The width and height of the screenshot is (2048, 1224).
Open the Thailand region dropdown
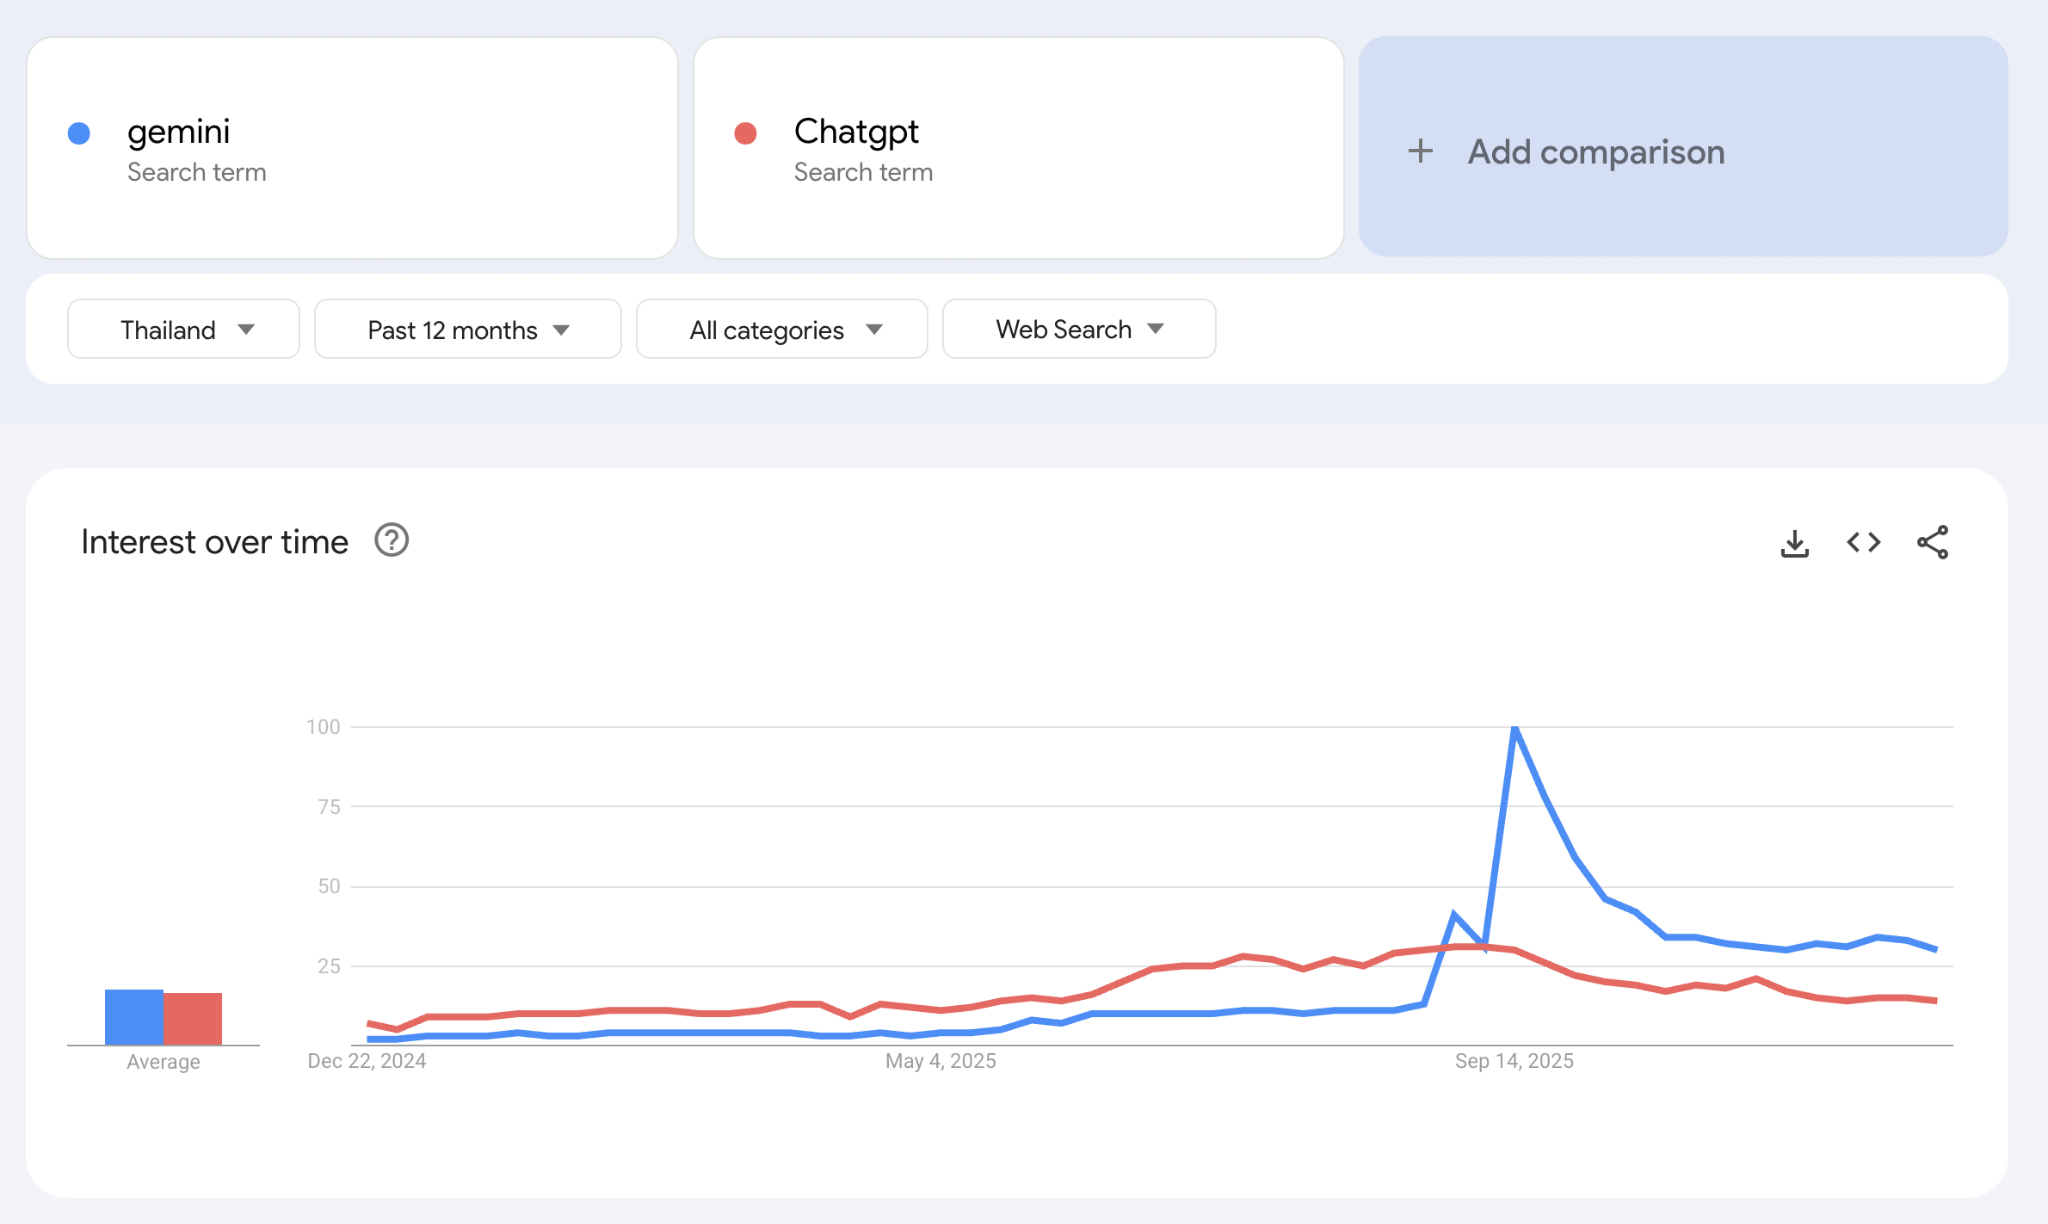point(183,328)
